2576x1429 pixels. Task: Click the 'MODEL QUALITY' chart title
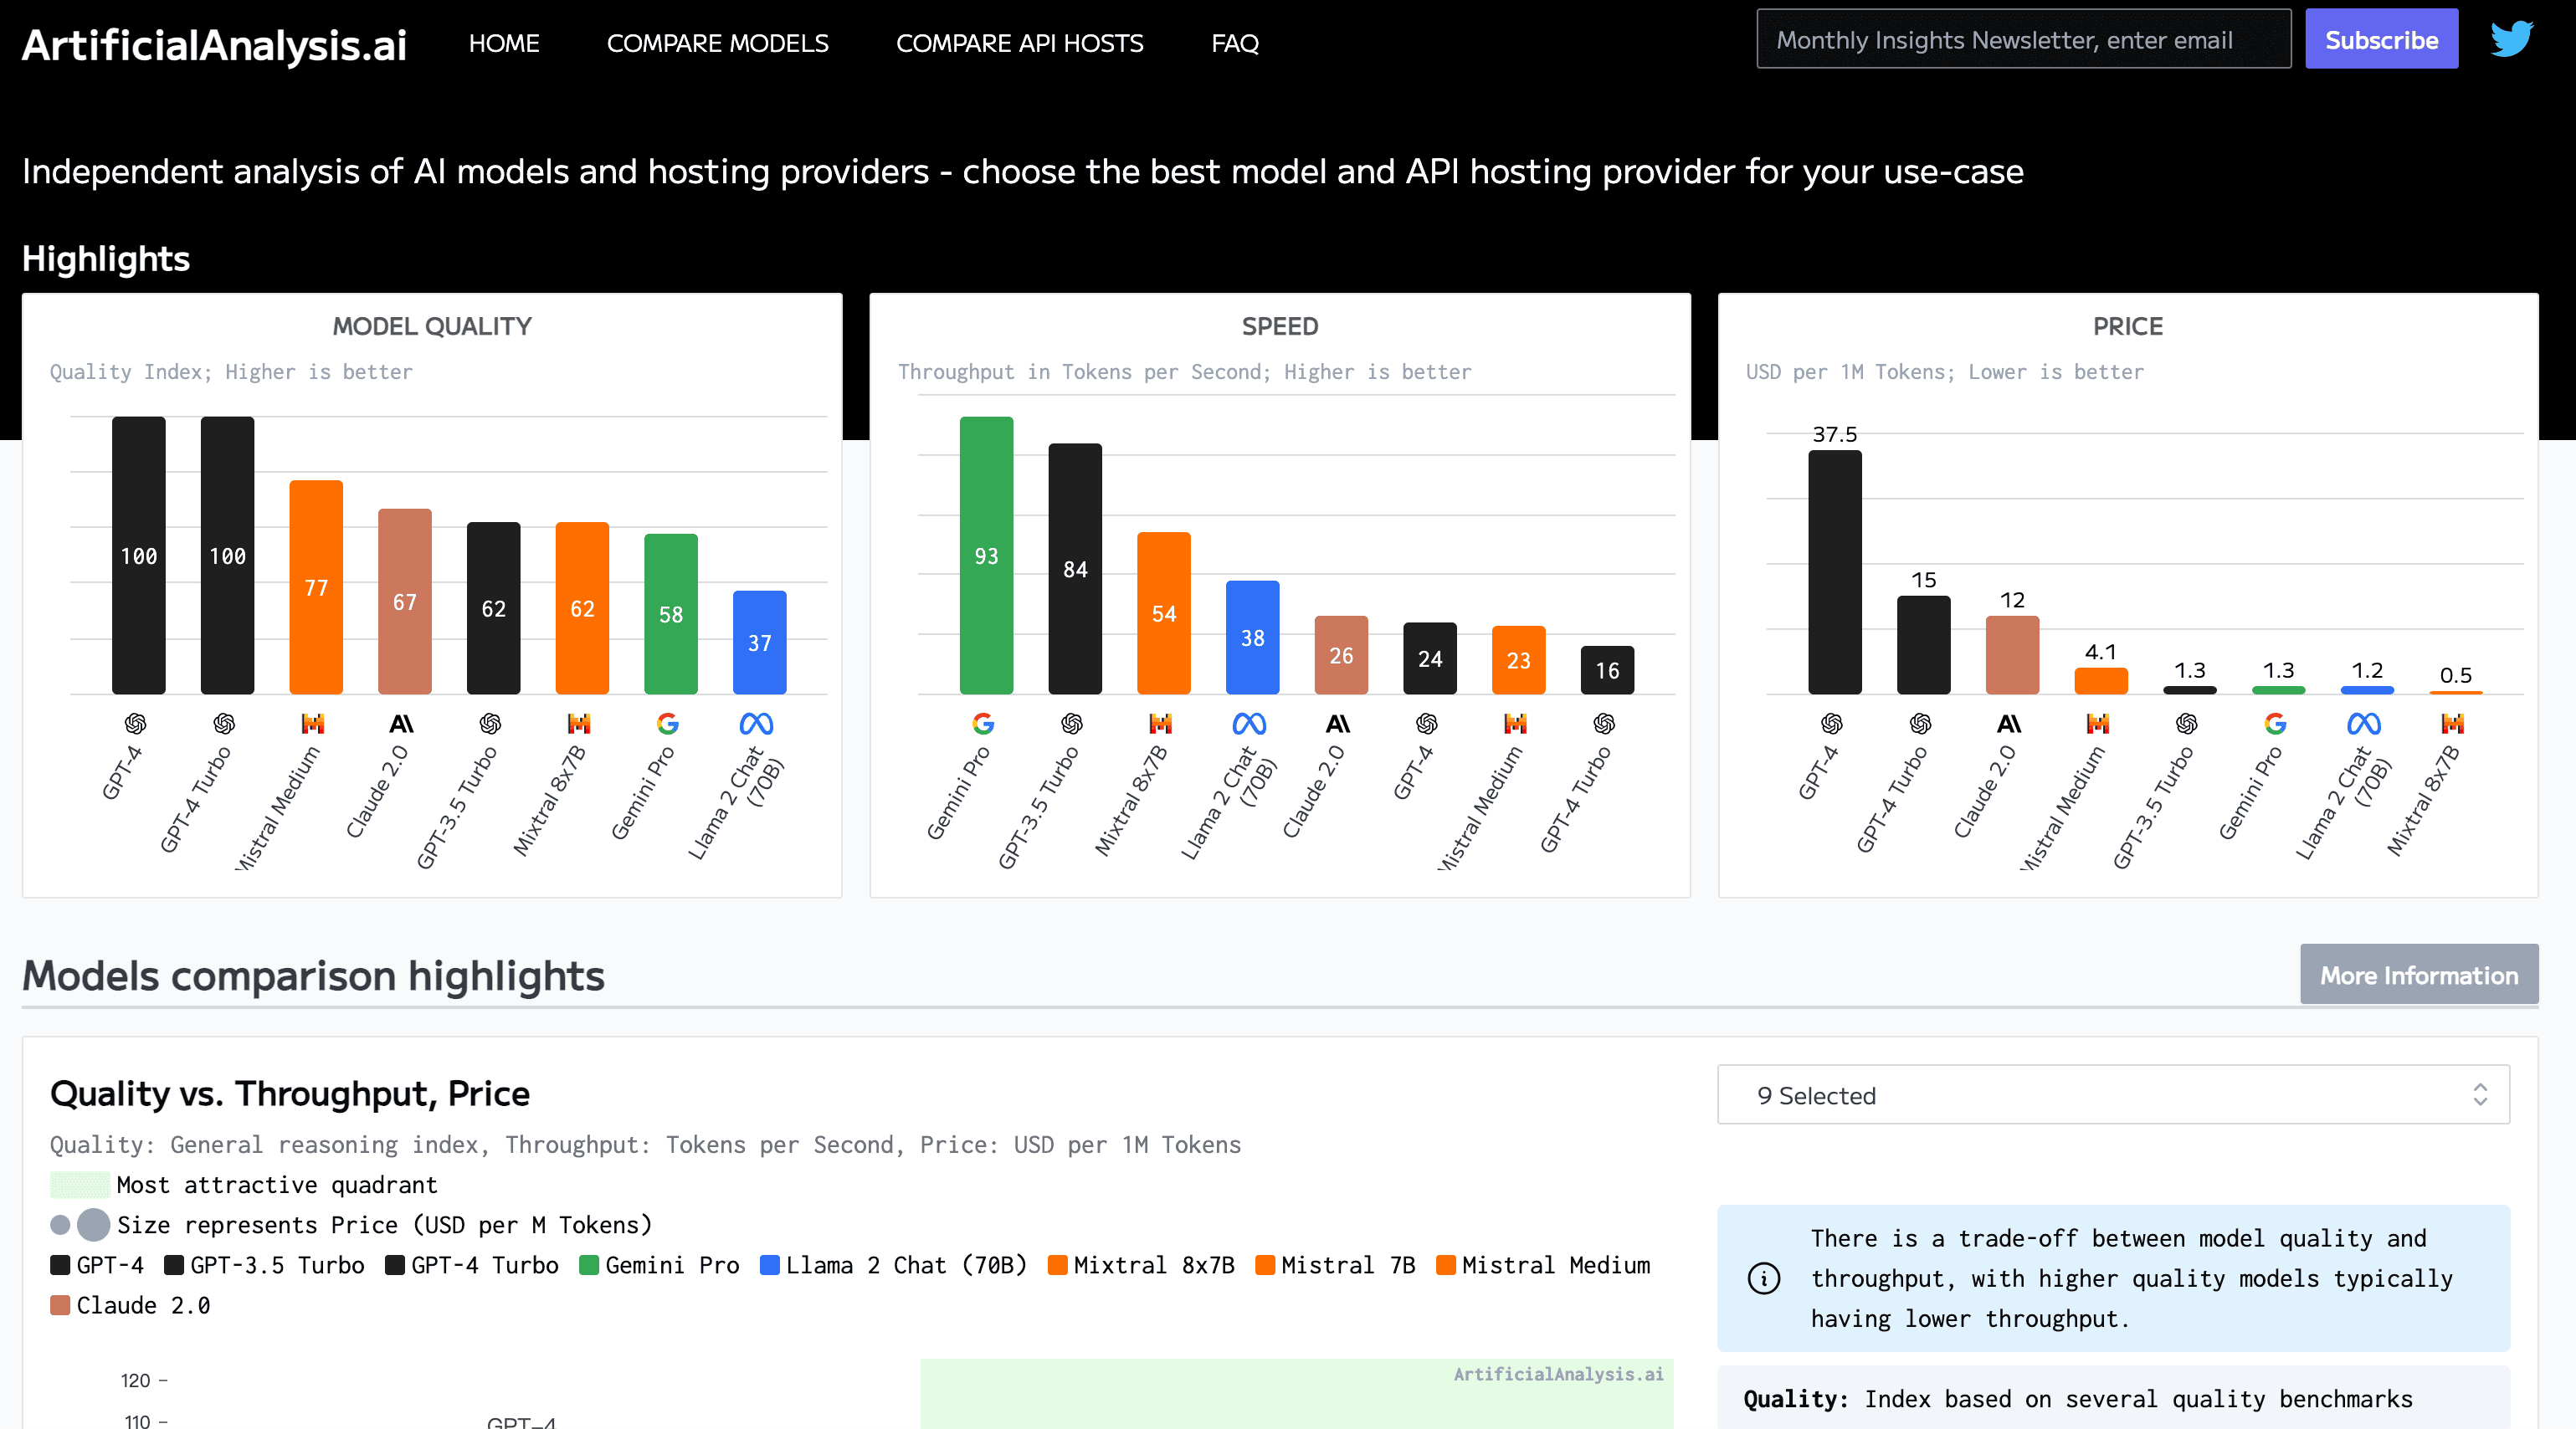[x=432, y=326]
